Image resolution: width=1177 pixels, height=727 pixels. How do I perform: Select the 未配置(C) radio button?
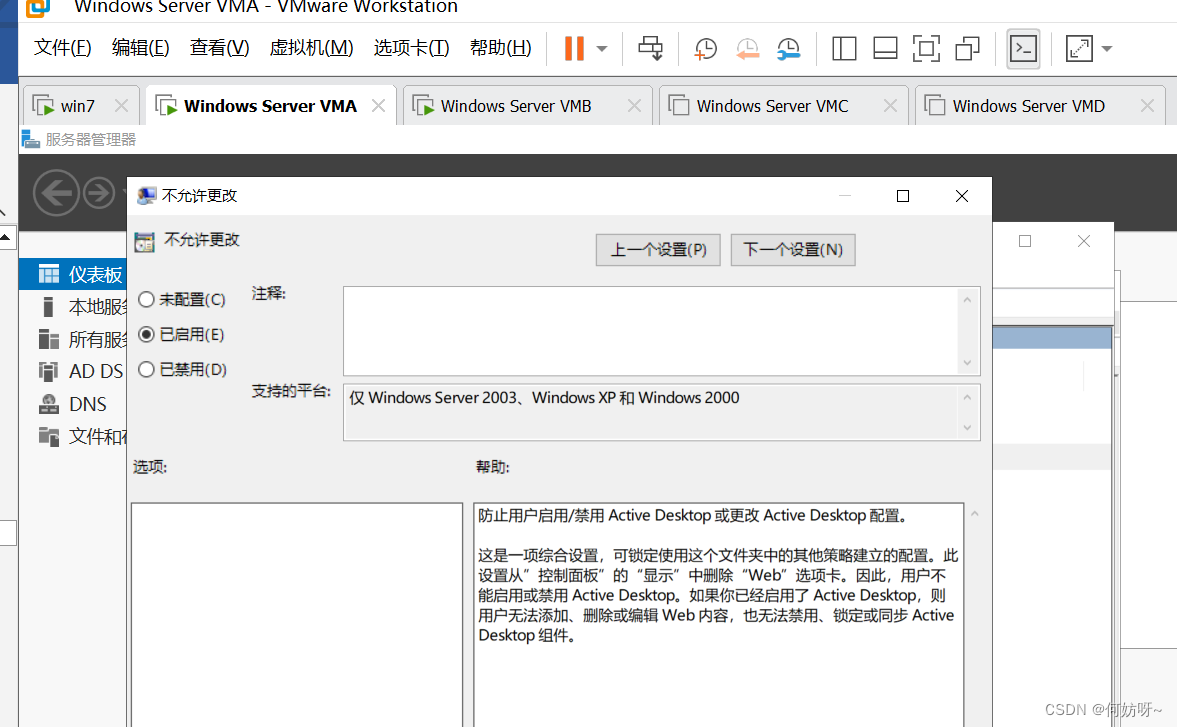(x=147, y=299)
